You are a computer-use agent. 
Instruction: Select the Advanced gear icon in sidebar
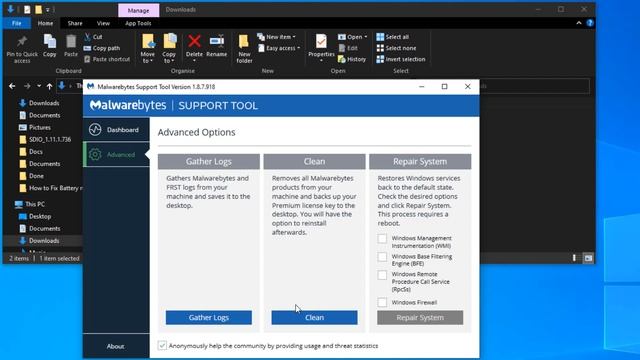(x=95, y=154)
